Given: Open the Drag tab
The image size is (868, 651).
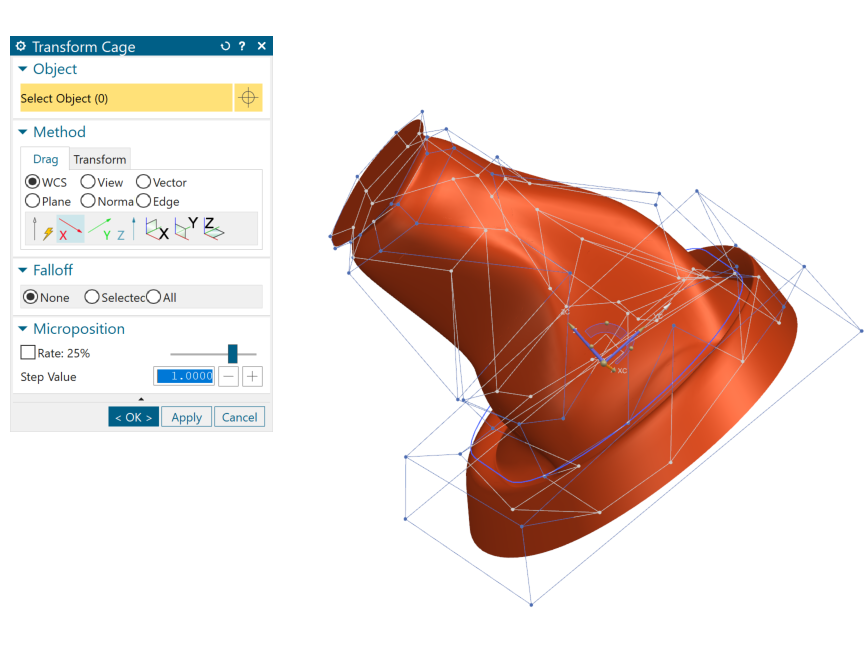Looking at the screenshot, I should [x=45, y=159].
